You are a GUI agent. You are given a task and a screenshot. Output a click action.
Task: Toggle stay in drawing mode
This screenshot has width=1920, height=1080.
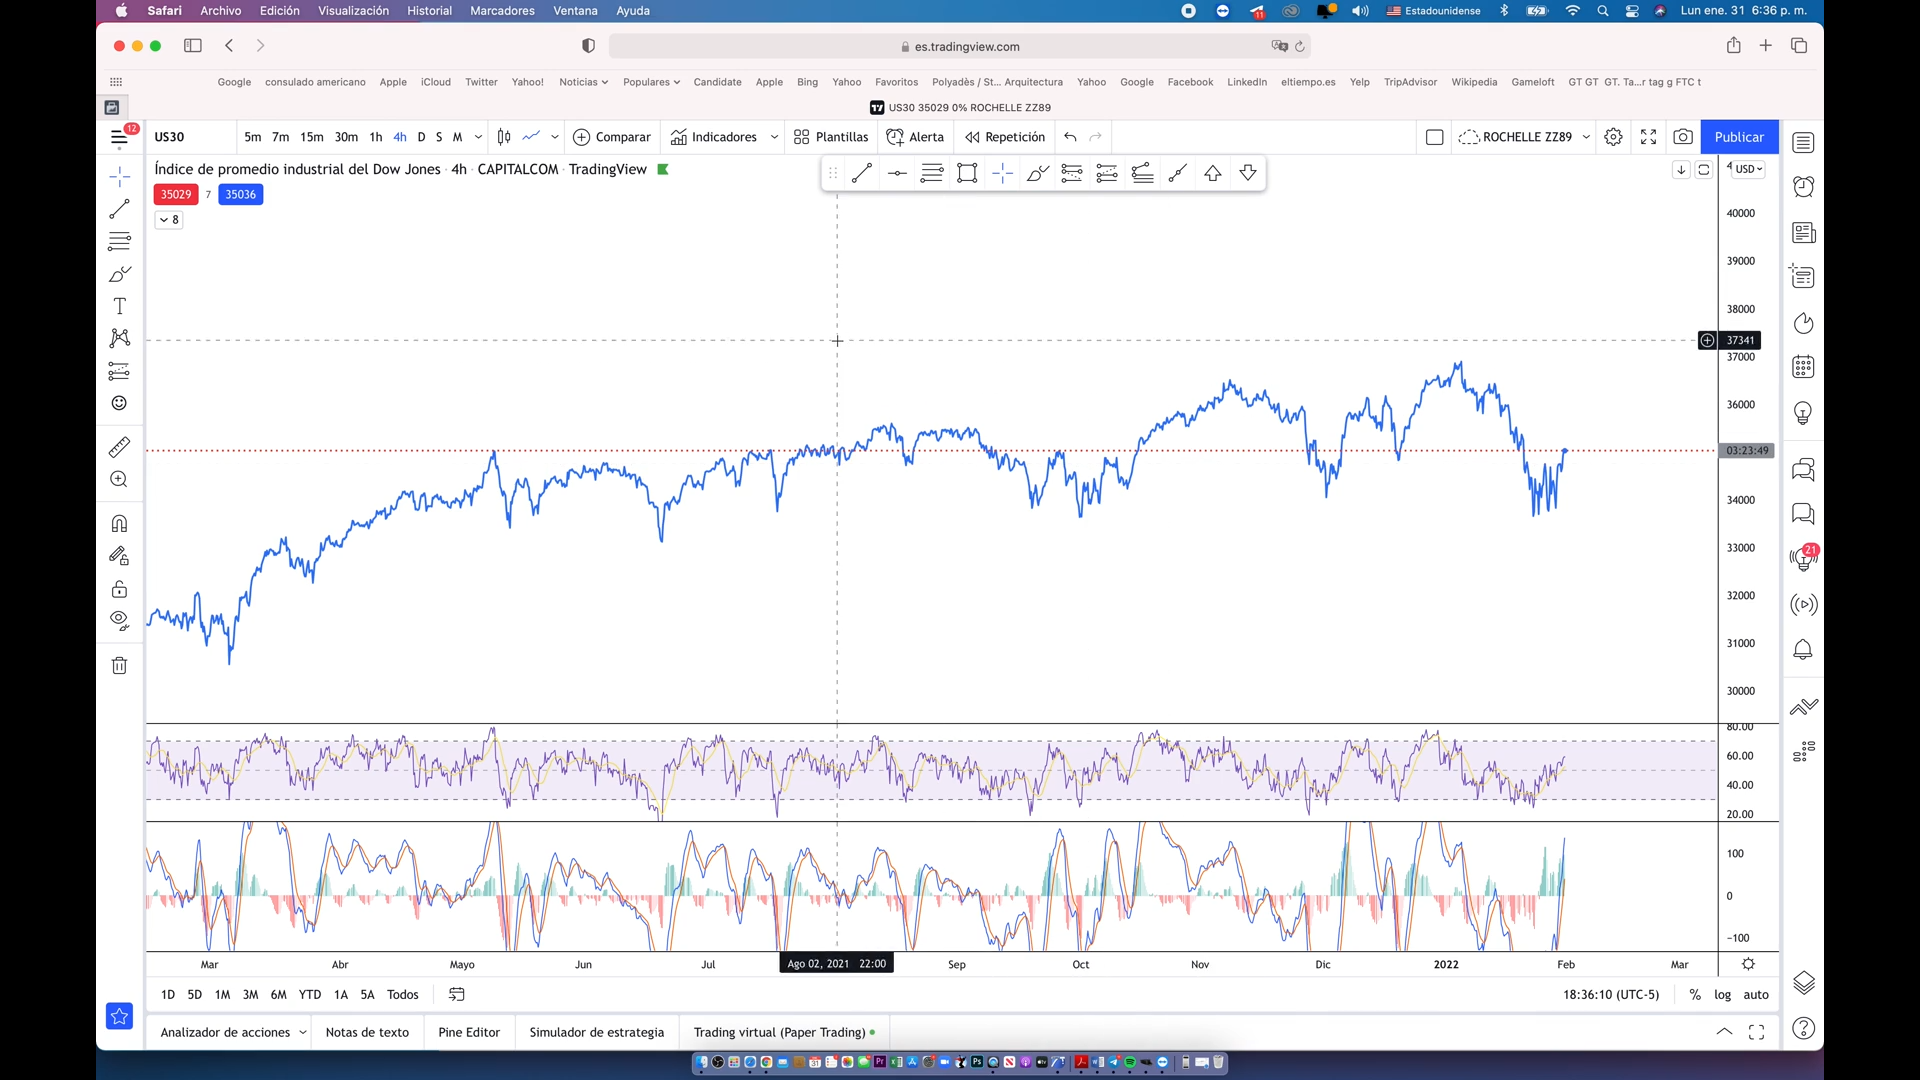pos(119,556)
